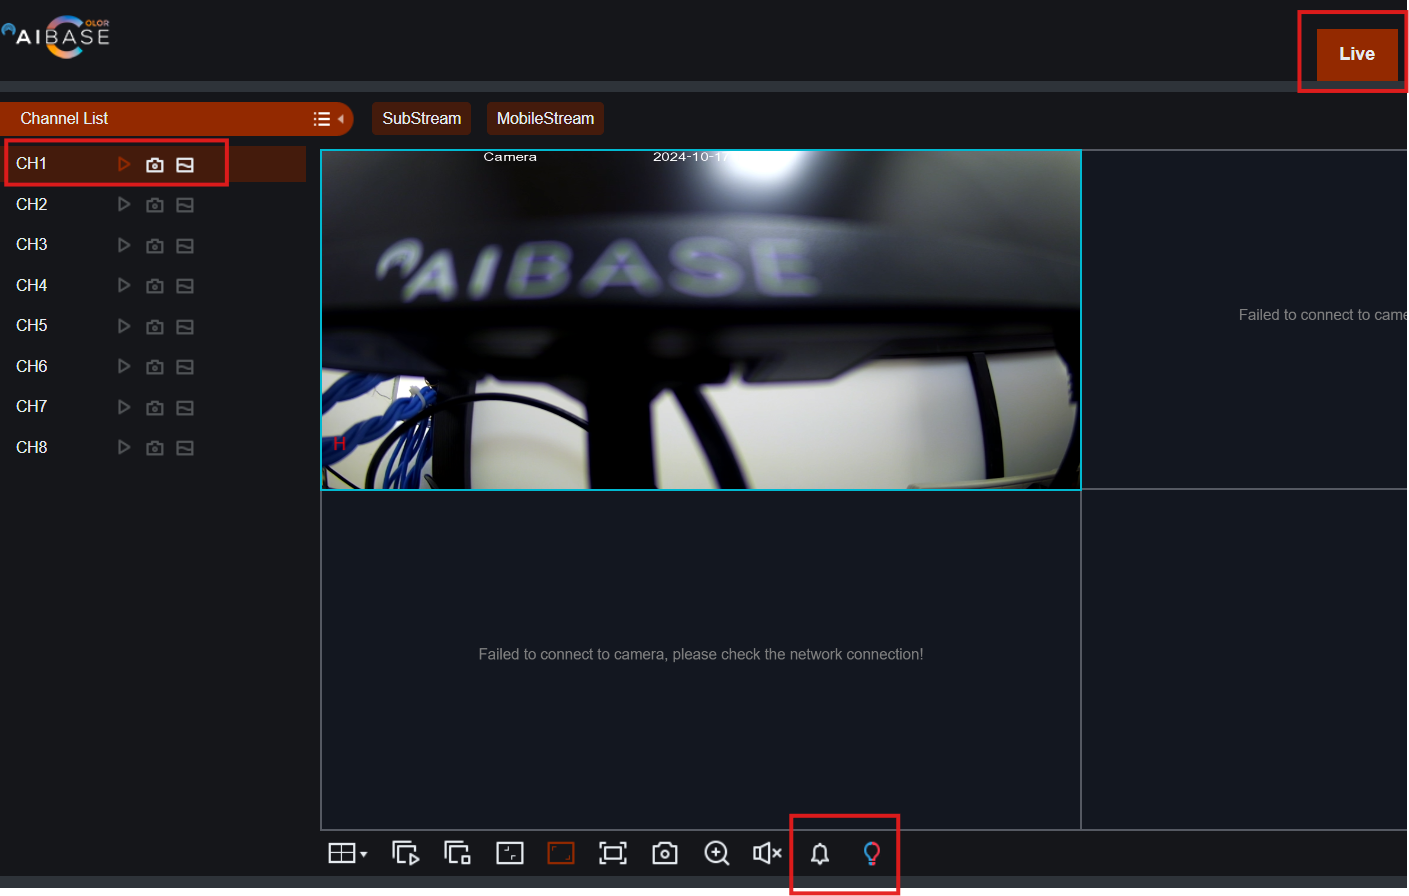
Task: Capture a snapshot from CH4
Action: (155, 286)
